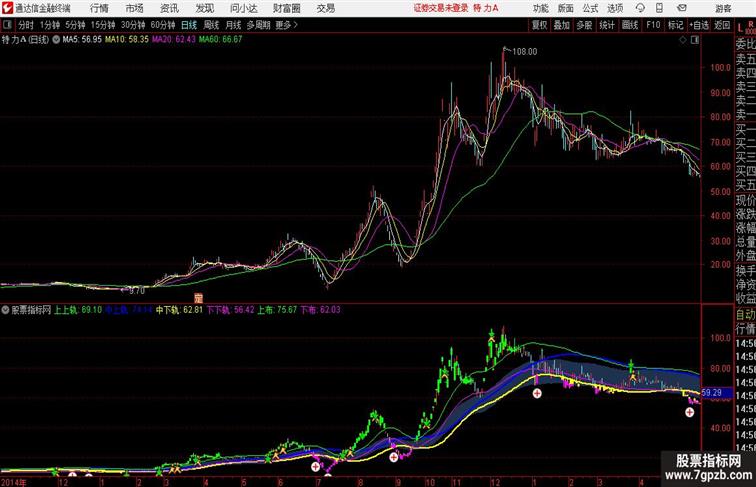Click the 画线 drawing button

point(630,25)
